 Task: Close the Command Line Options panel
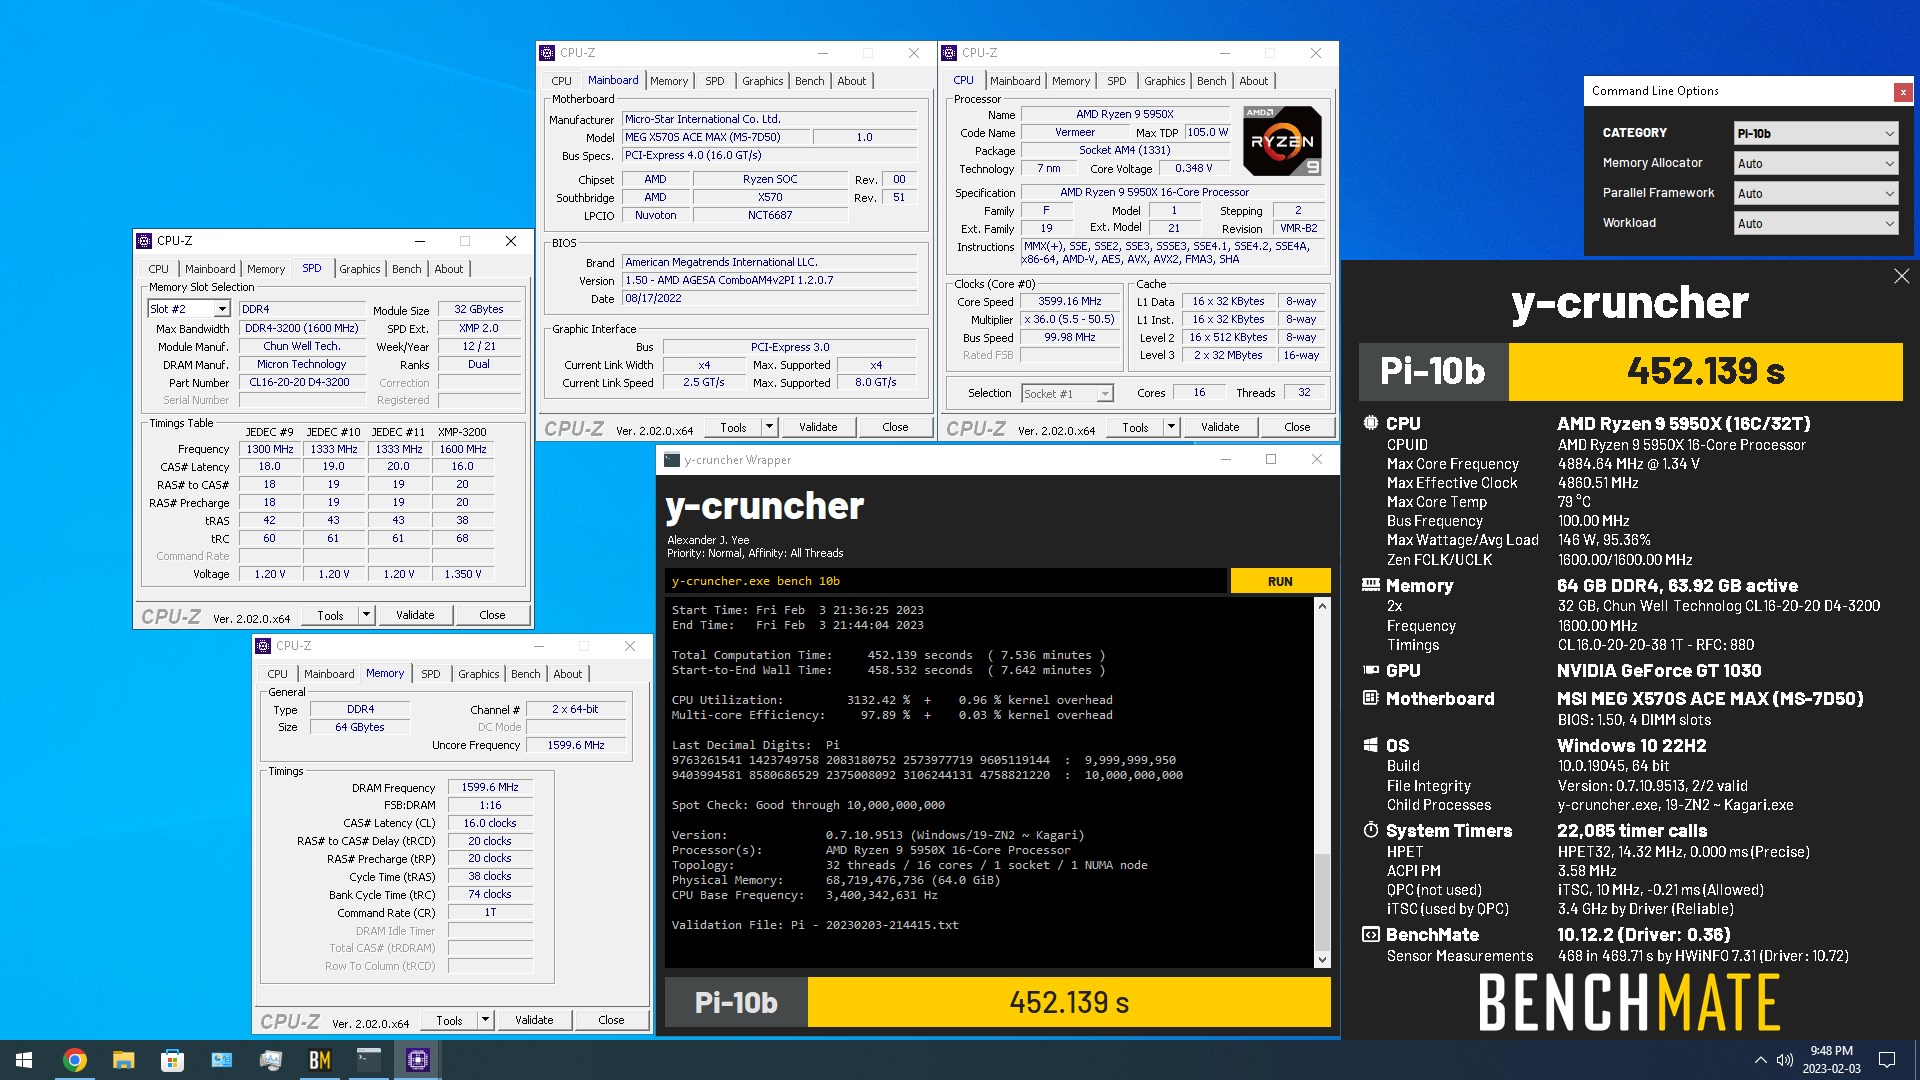coord(1903,92)
